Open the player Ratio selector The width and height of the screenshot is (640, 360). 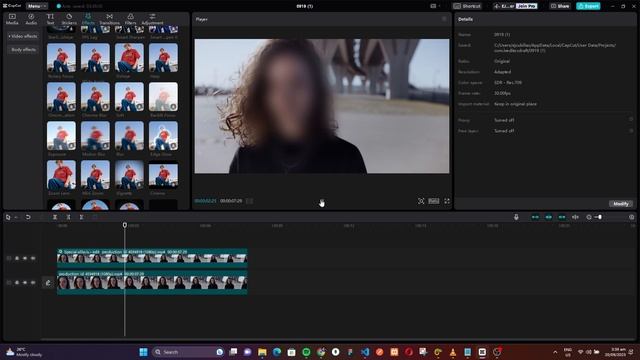(433, 201)
